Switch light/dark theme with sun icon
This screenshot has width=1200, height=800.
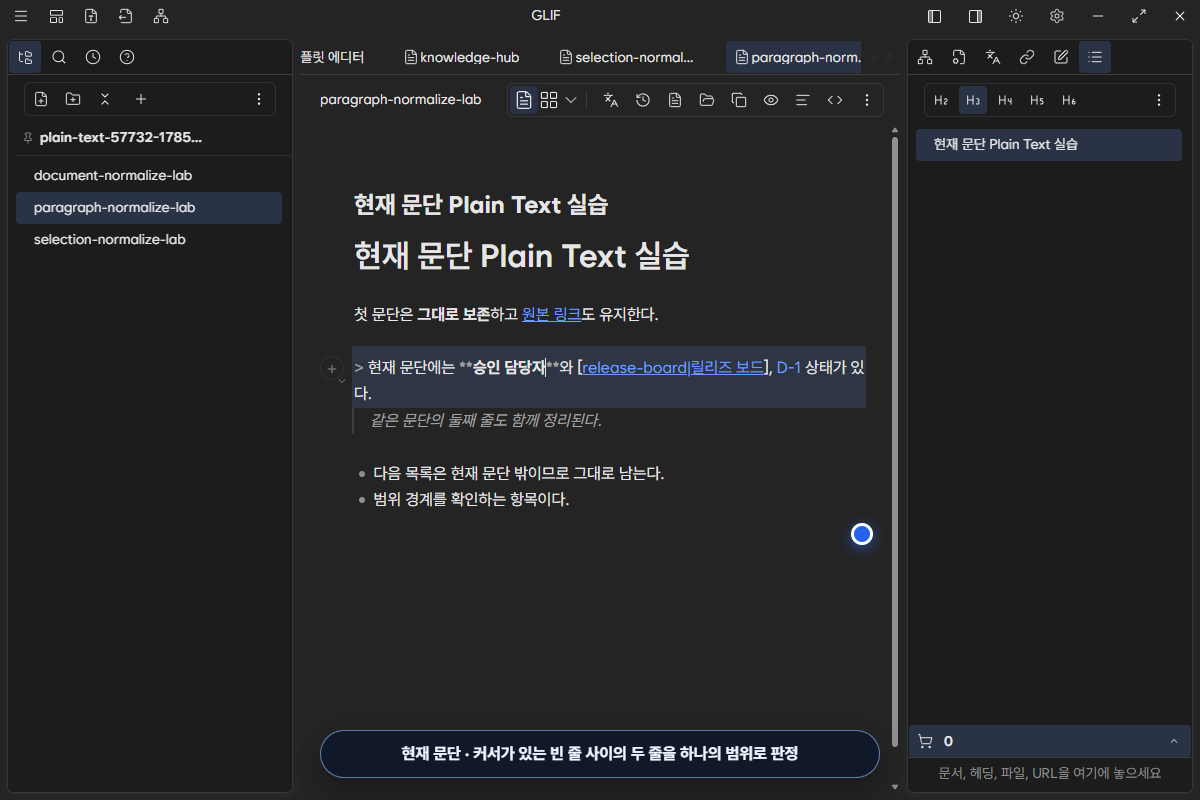(1016, 16)
